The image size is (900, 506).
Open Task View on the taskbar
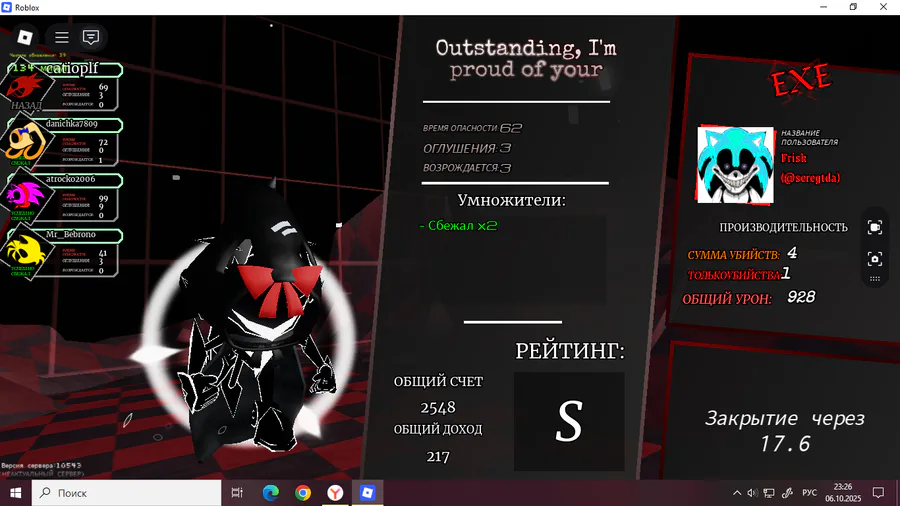point(236,493)
